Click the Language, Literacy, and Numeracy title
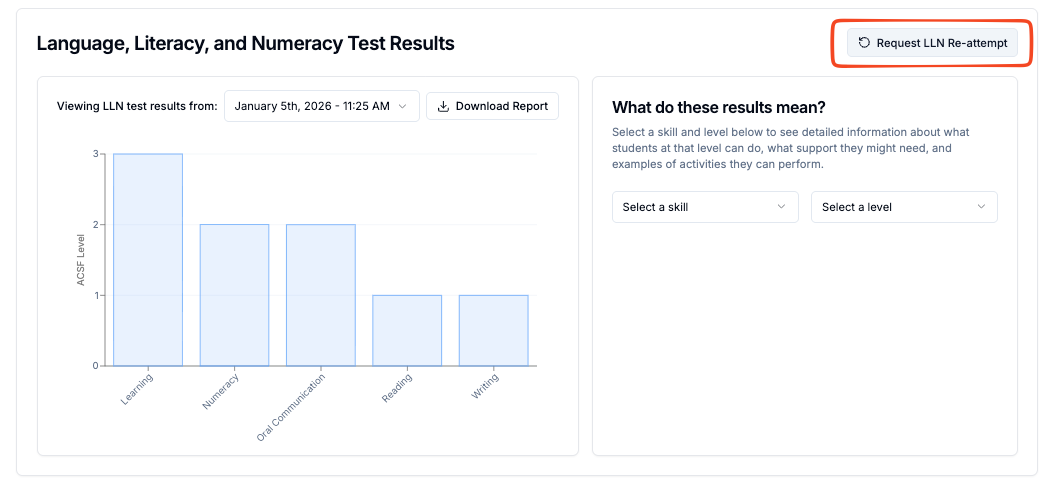The width and height of the screenshot is (1053, 486). [246, 44]
